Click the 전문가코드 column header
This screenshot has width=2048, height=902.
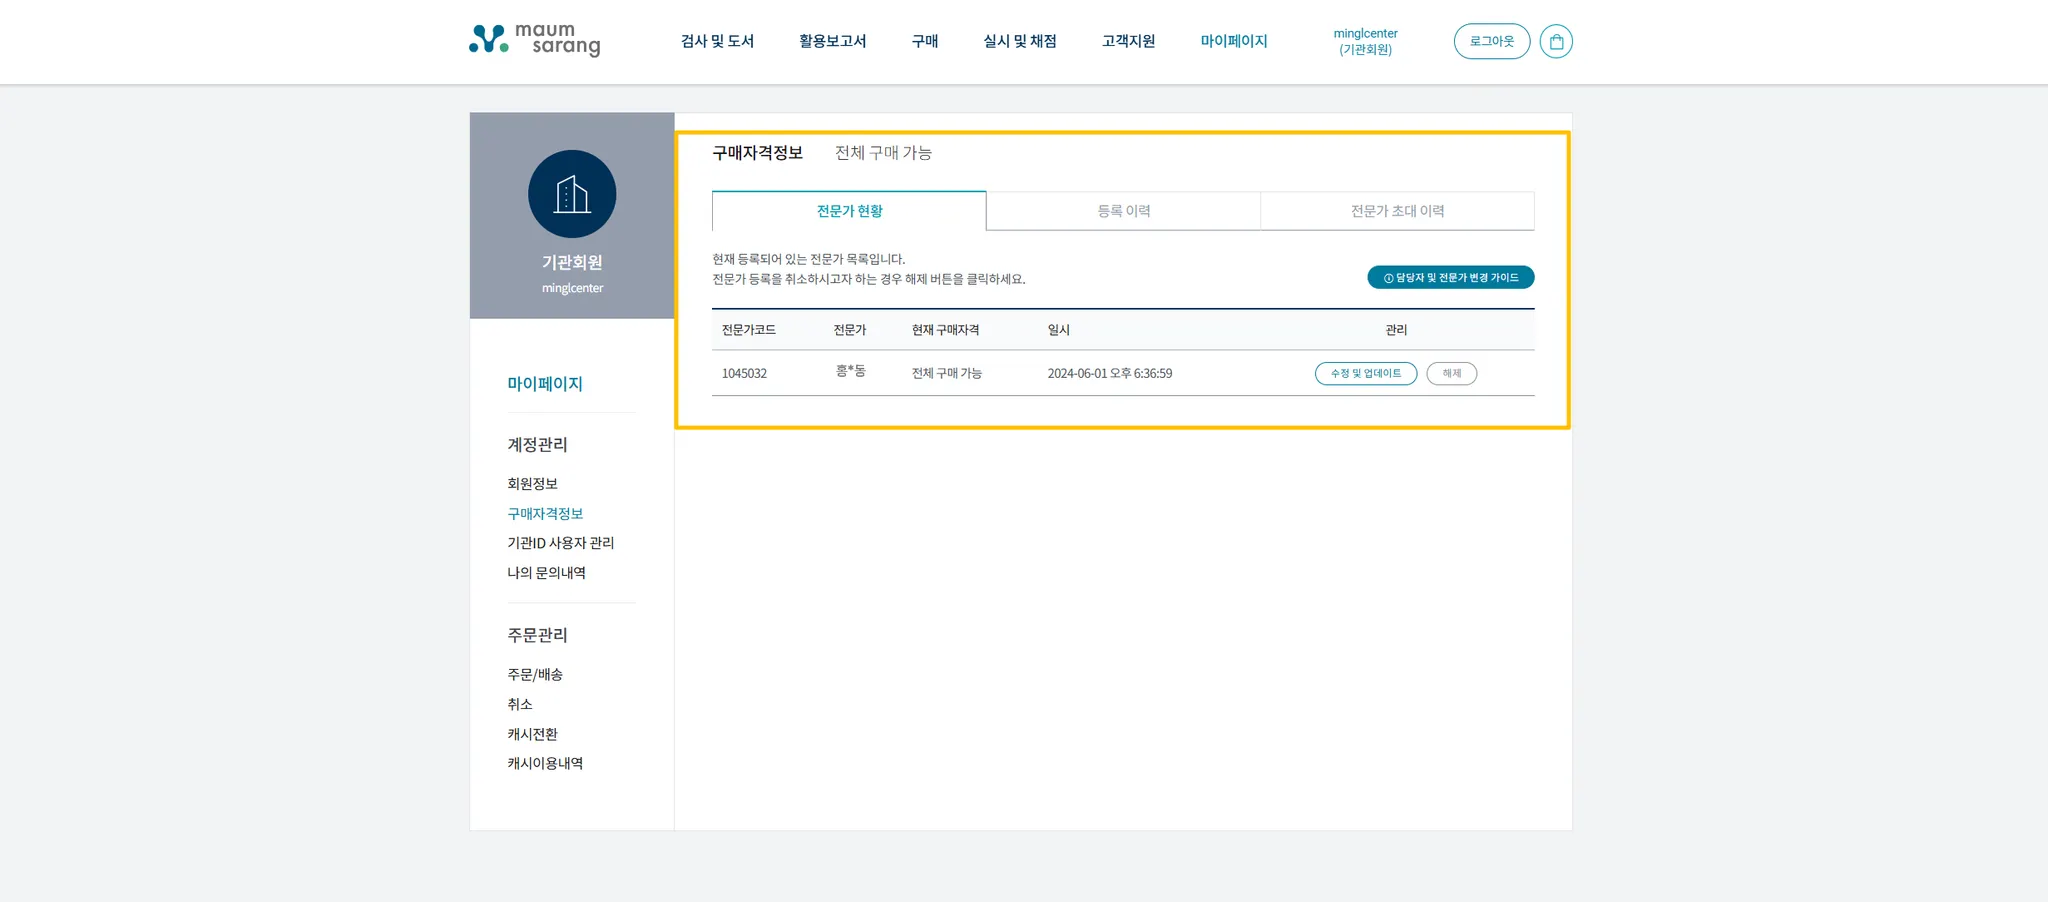(749, 330)
